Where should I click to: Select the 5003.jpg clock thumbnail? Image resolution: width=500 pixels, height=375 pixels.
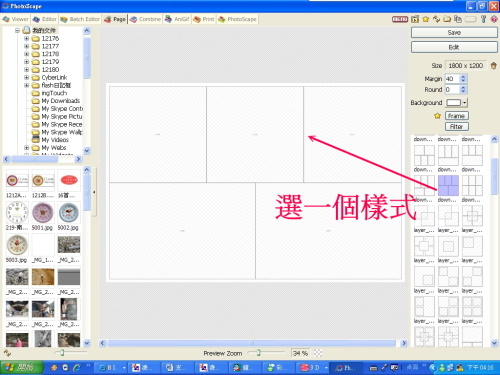(17, 245)
